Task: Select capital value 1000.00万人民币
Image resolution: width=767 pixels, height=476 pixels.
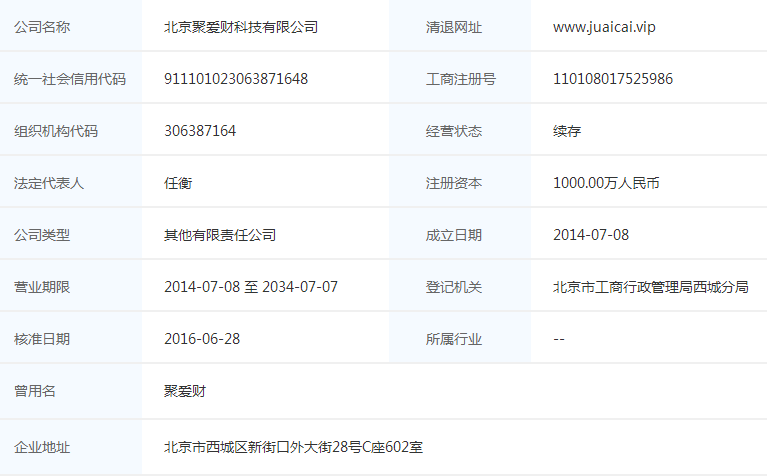Action: [606, 183]
